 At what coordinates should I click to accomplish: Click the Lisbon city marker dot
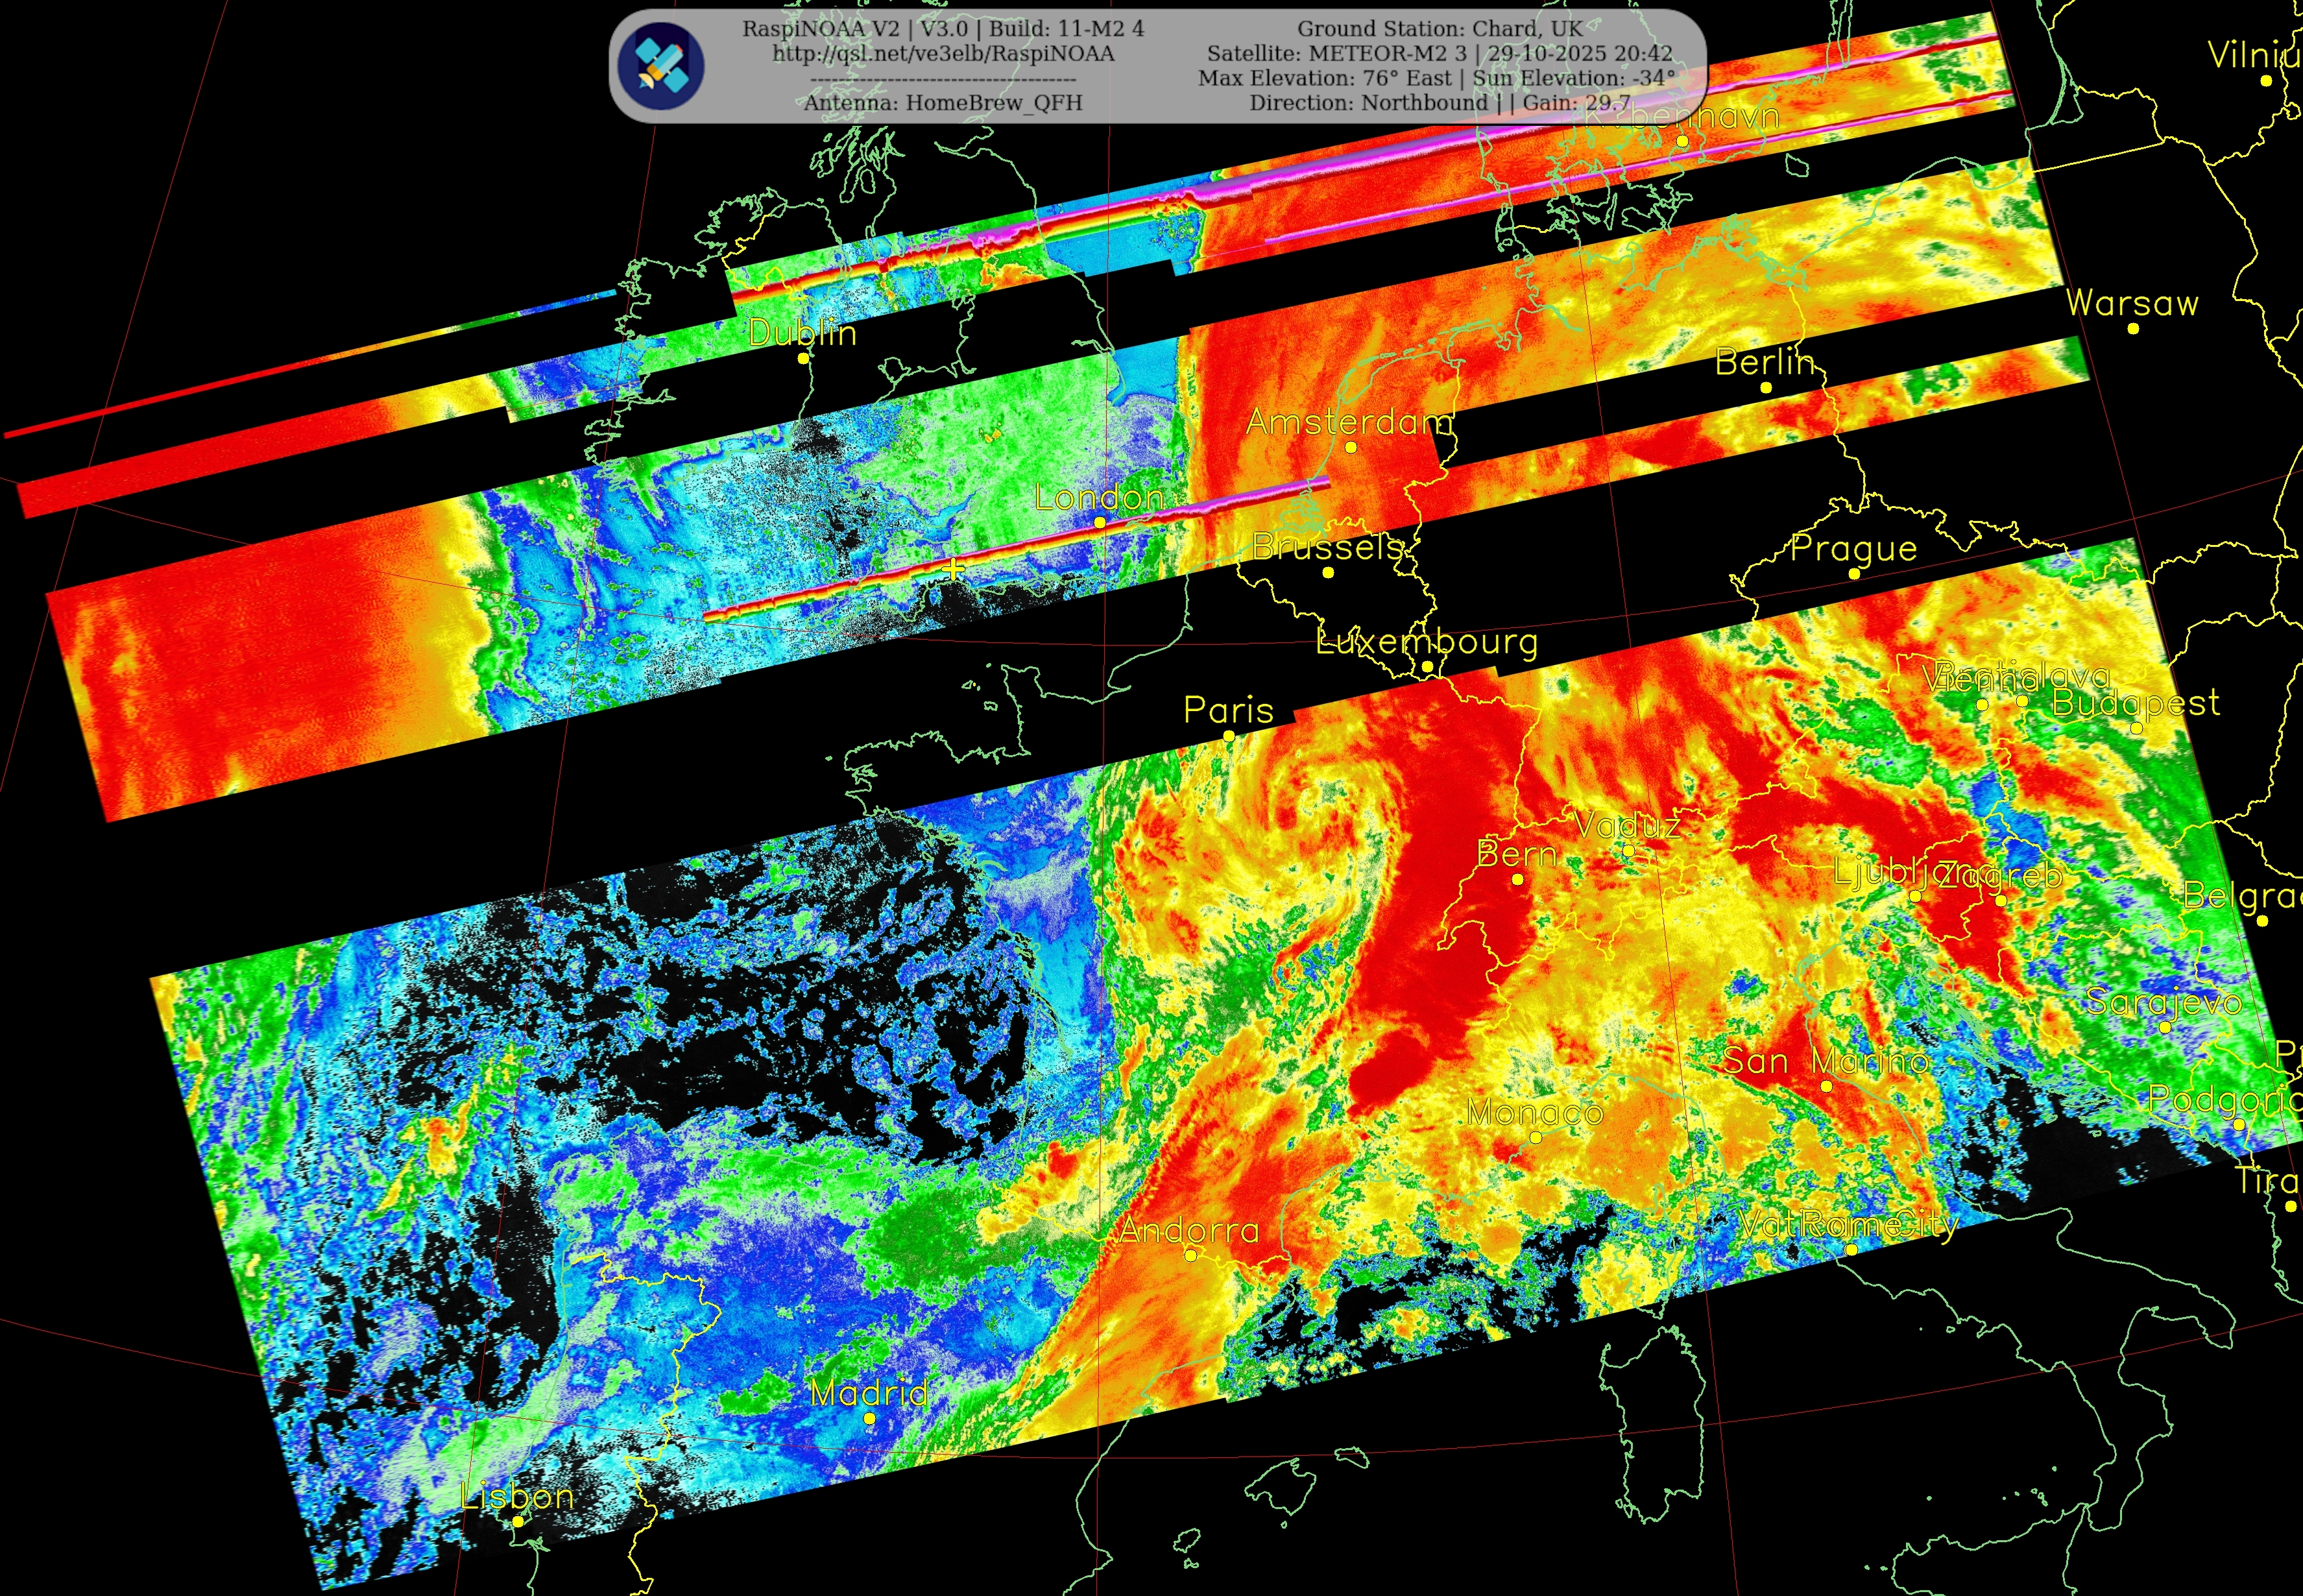518,1521
